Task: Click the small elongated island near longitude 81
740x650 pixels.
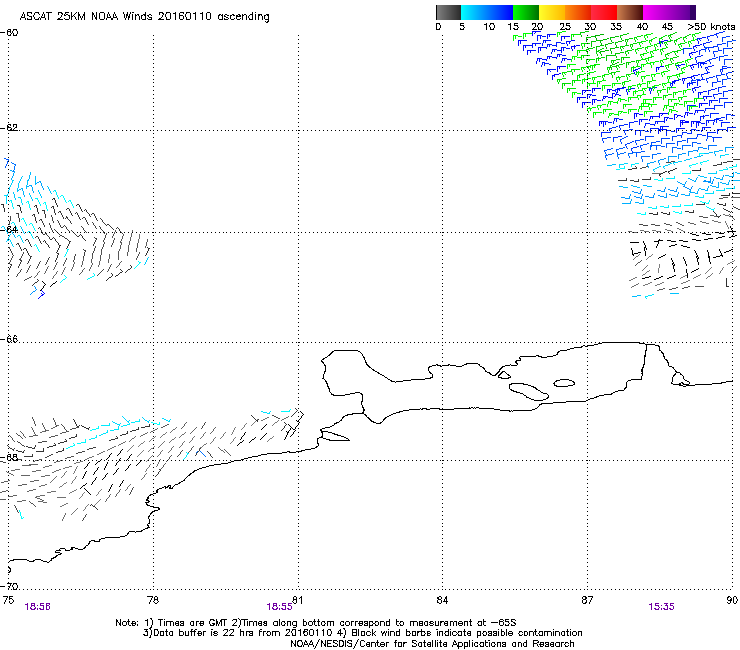Action: 336,436
